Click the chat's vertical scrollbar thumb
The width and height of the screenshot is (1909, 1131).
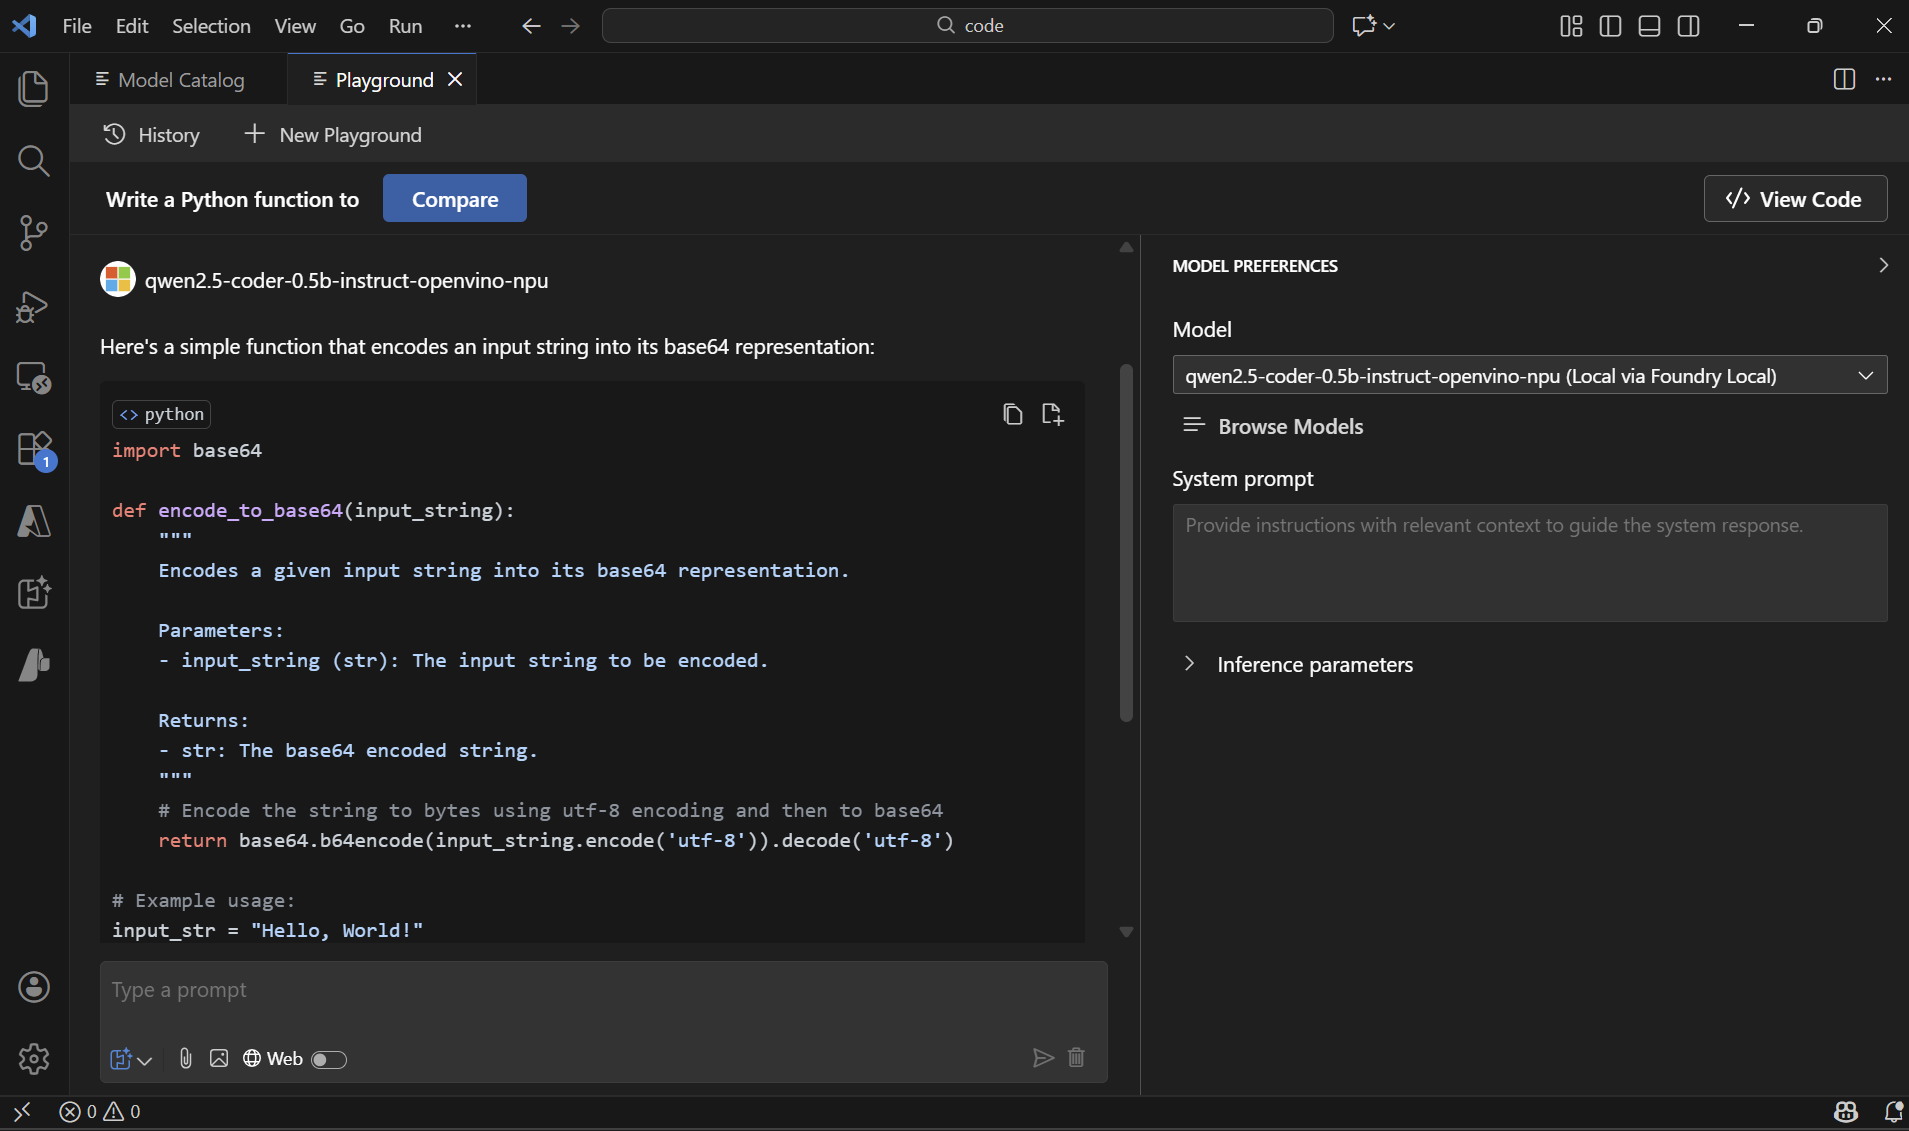click(x=1126, y=542)
